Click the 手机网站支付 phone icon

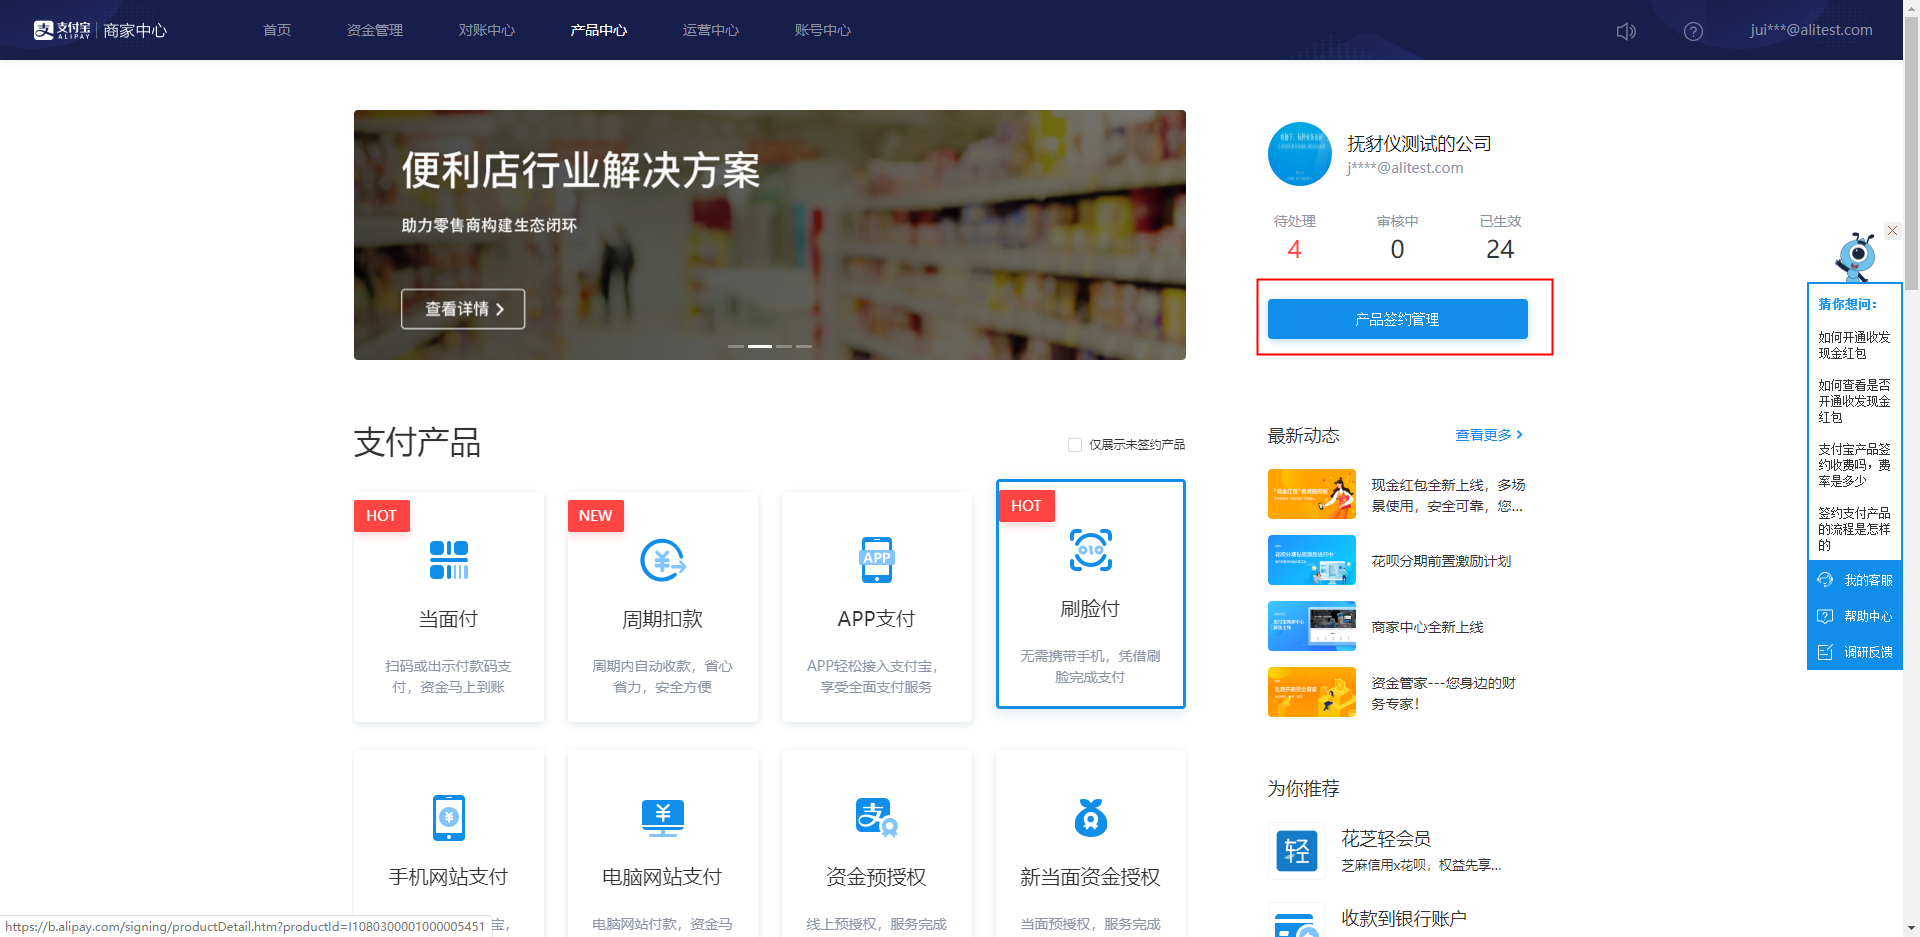click(449, 818)
